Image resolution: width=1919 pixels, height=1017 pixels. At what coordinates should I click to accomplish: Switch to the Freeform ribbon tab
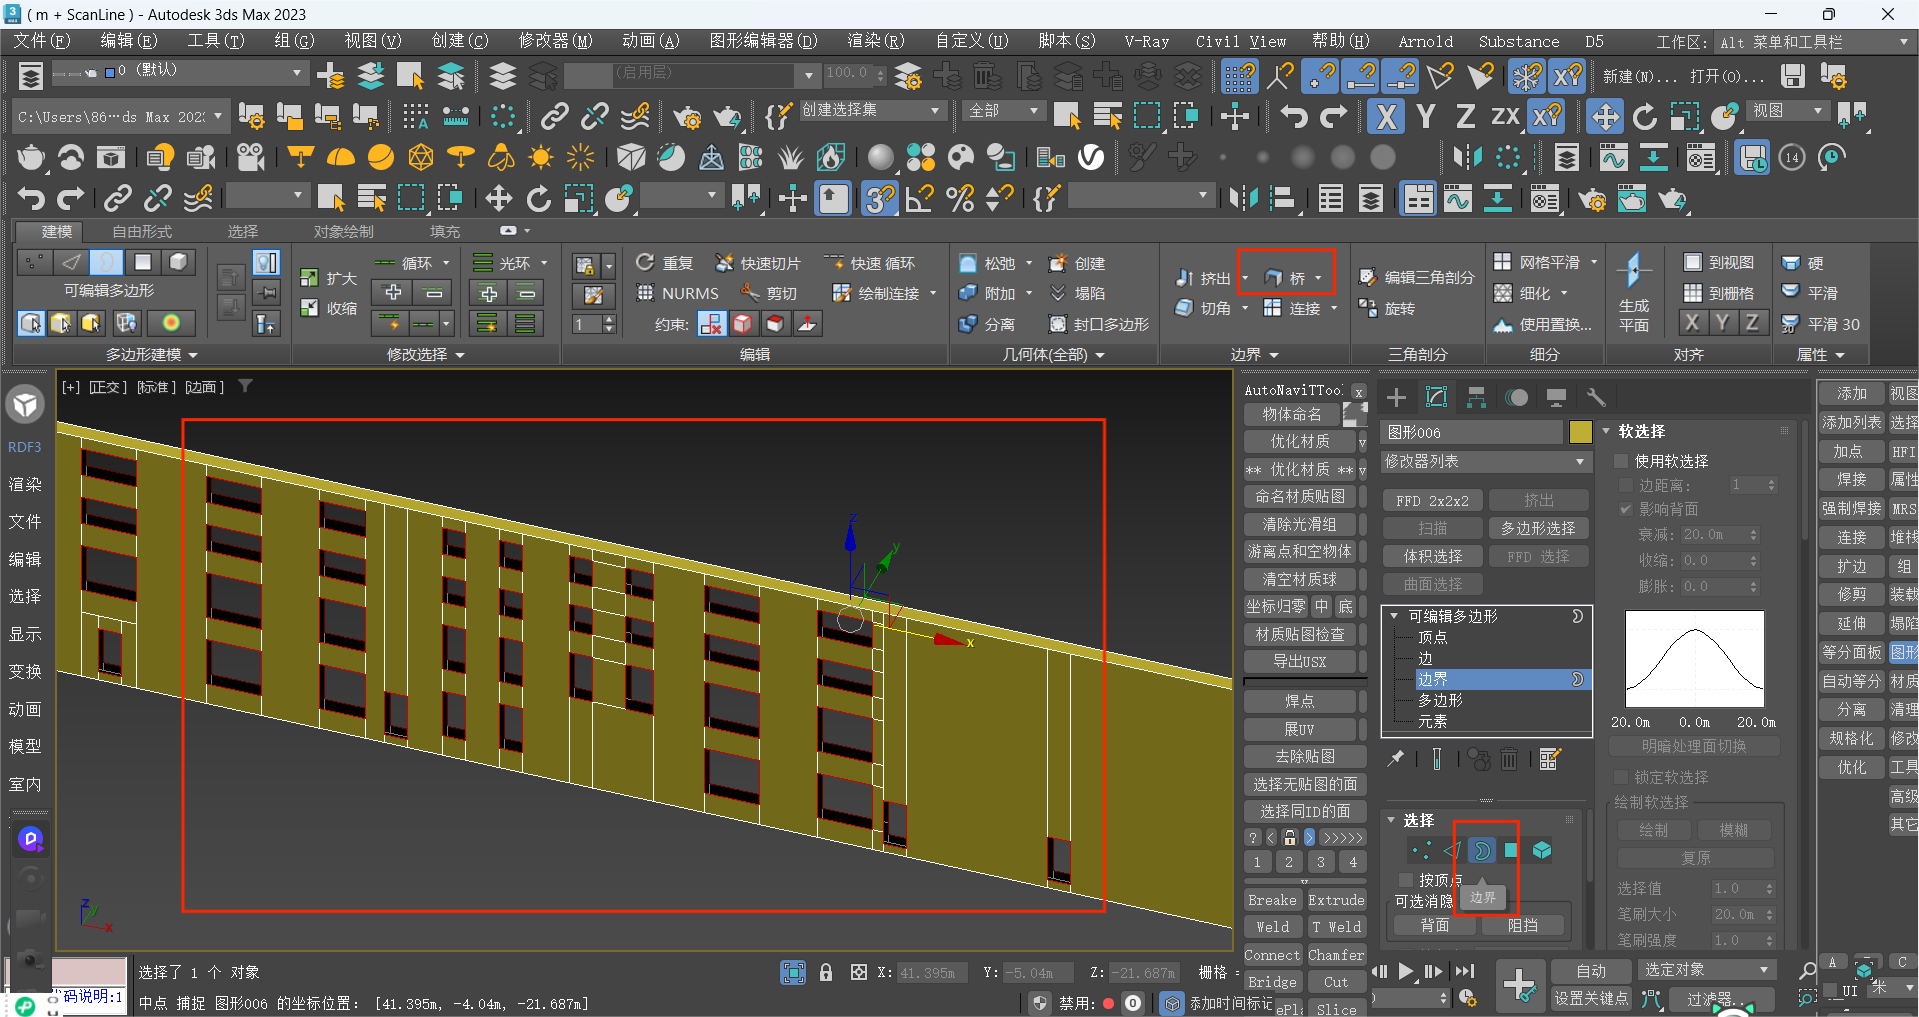coord(141,231)
